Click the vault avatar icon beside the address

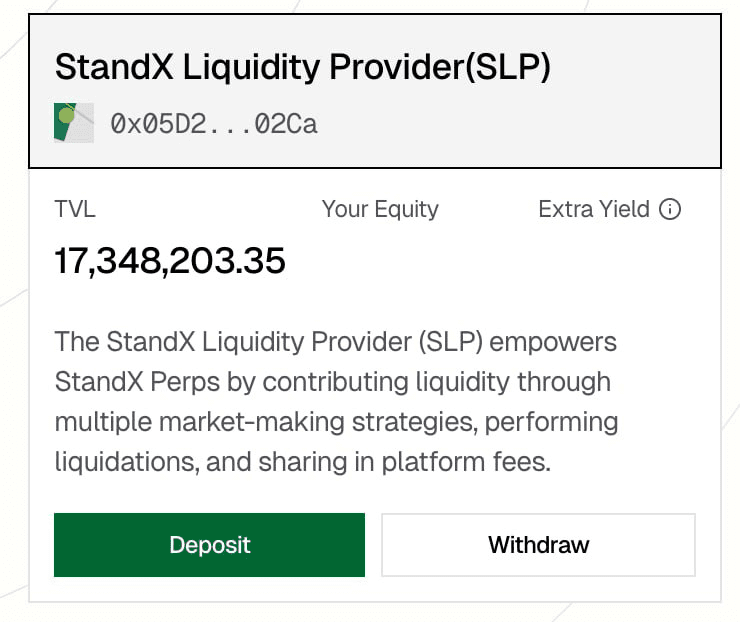tap(73, 123)
